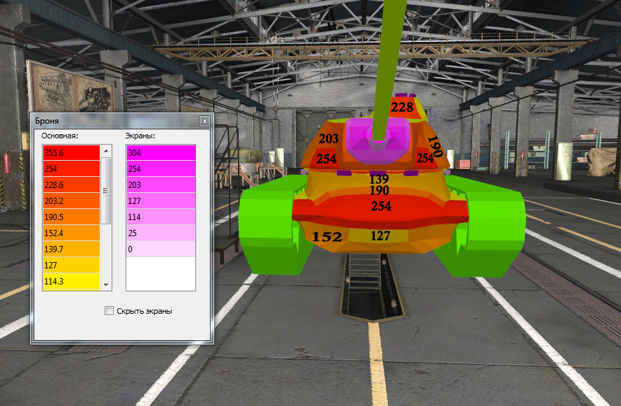Select the 152.4 armor value row

pos(70,233)
